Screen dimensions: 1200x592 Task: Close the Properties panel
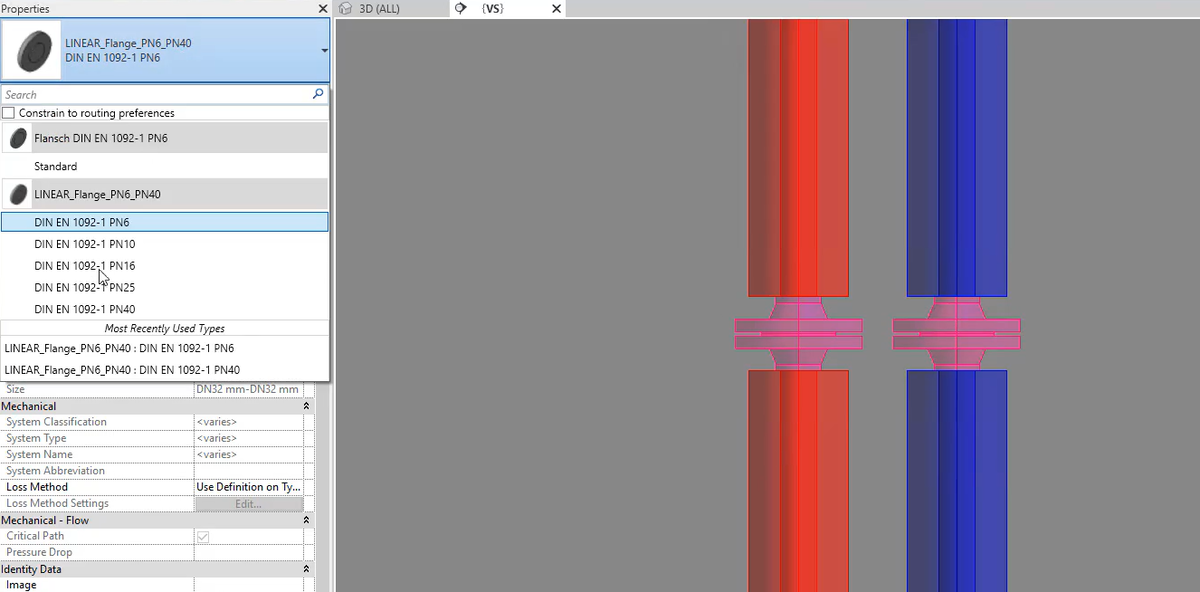click(x=322, y=8)
